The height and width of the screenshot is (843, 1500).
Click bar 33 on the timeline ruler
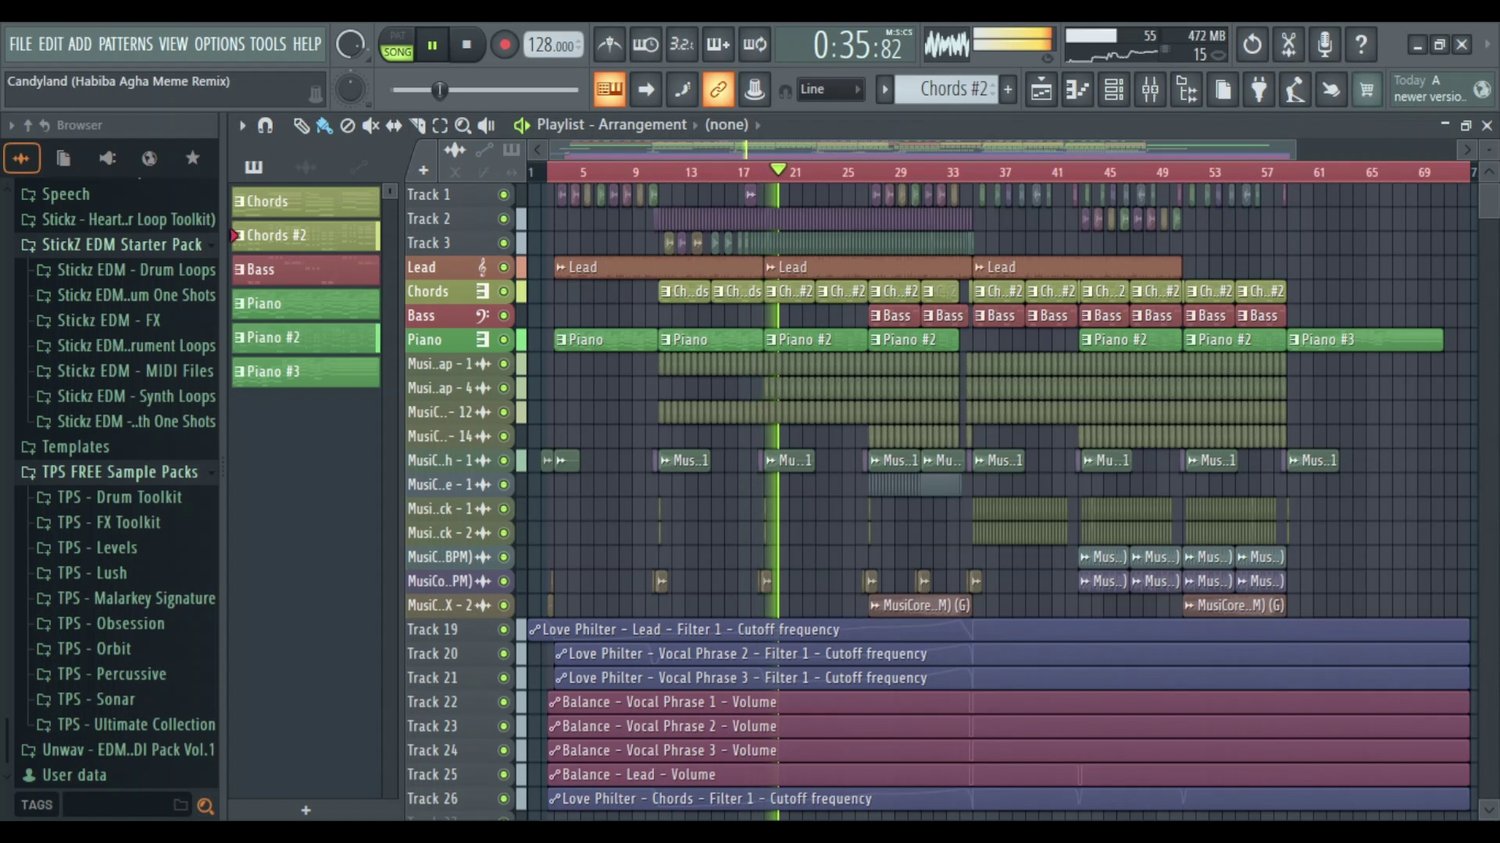tap(952, 172)
